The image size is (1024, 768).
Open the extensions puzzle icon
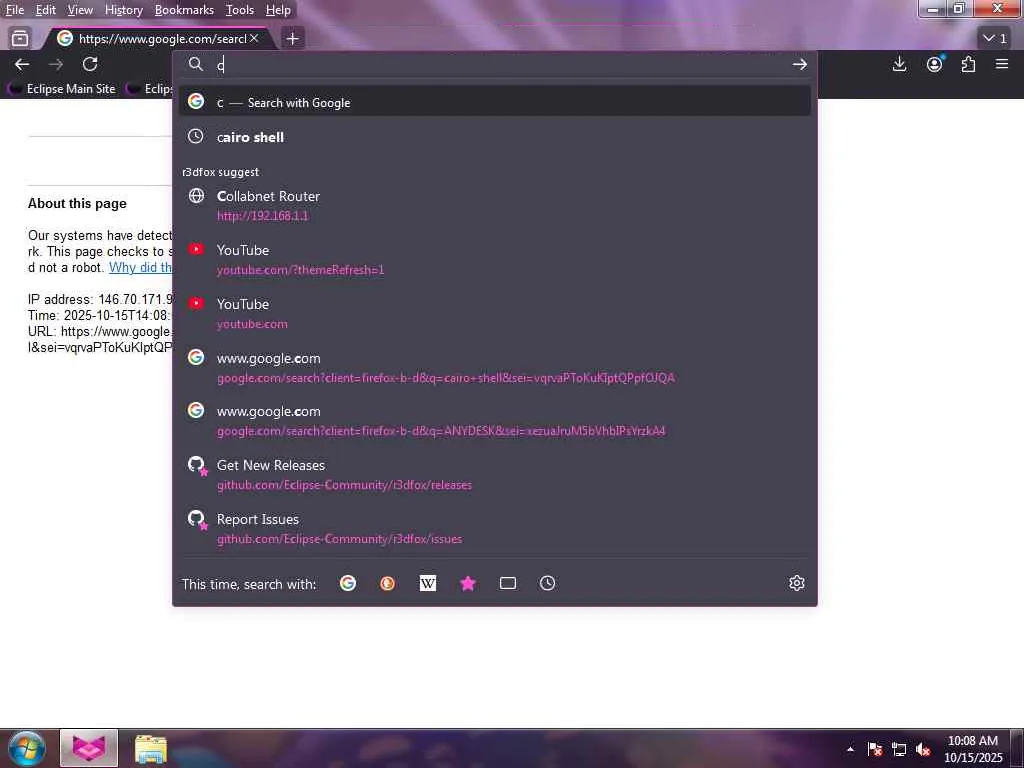[968, 64]
